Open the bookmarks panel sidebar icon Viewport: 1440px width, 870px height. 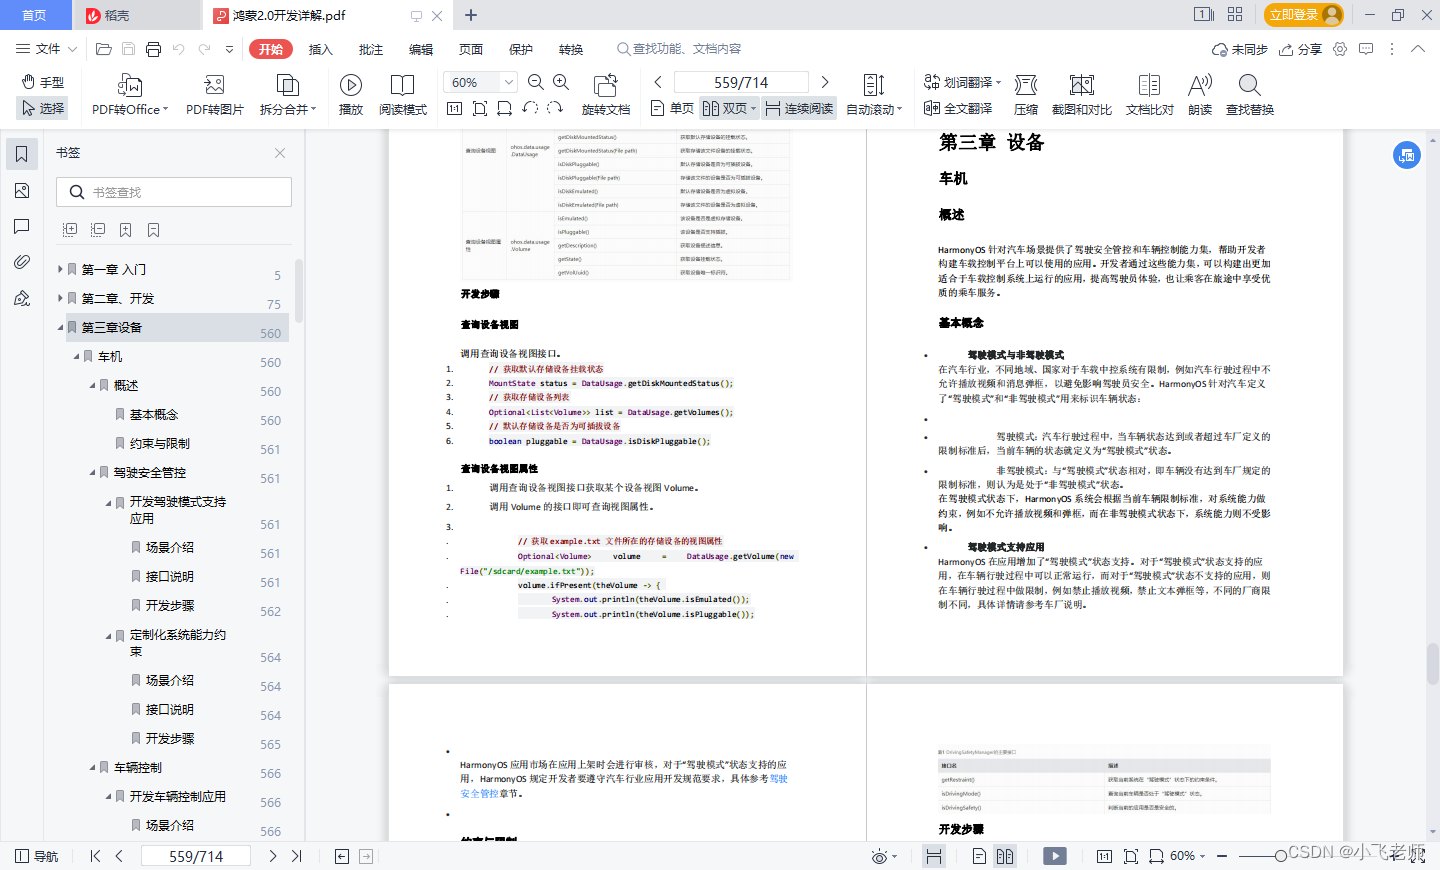[21, 154]
